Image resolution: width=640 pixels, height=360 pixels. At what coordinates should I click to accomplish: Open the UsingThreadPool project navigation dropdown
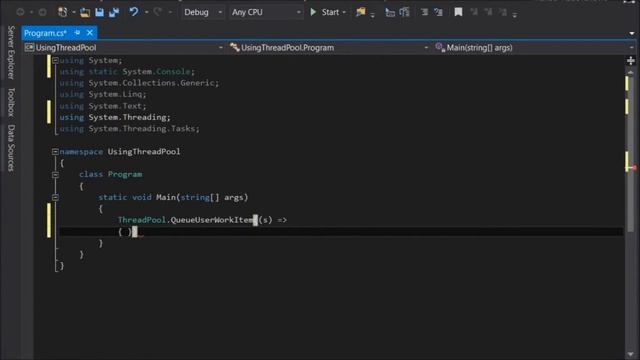tap(124, 48)
